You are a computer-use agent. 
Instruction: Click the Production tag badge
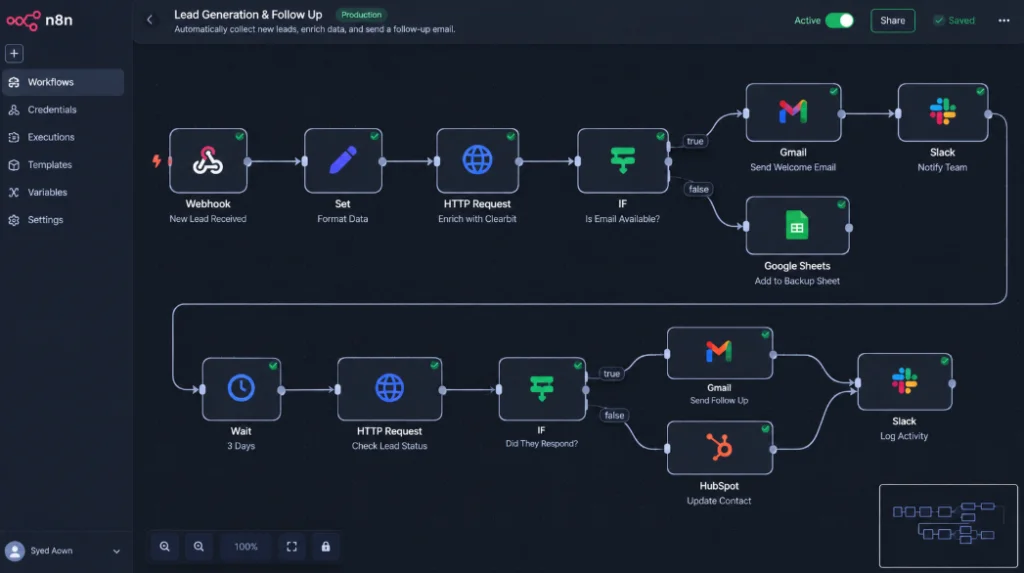coord(361,14)
